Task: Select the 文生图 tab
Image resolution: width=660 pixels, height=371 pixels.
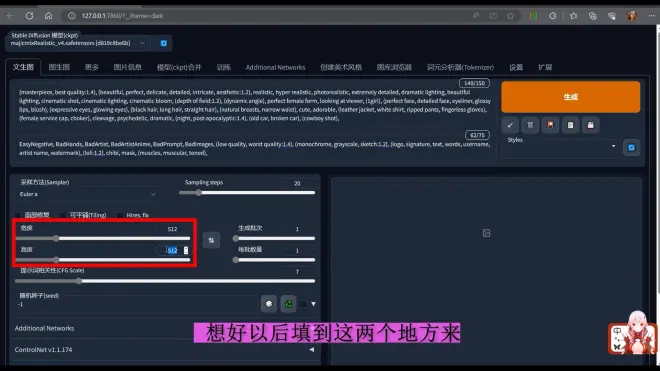Action: tap(23, 67)
